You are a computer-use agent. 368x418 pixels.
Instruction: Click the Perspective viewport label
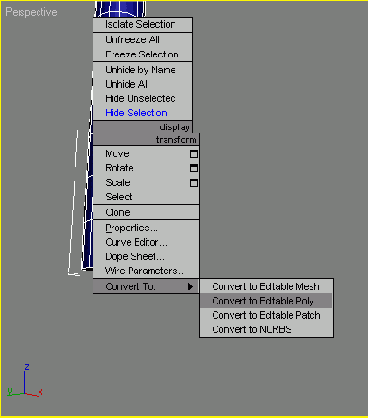[x=31, y=12]
